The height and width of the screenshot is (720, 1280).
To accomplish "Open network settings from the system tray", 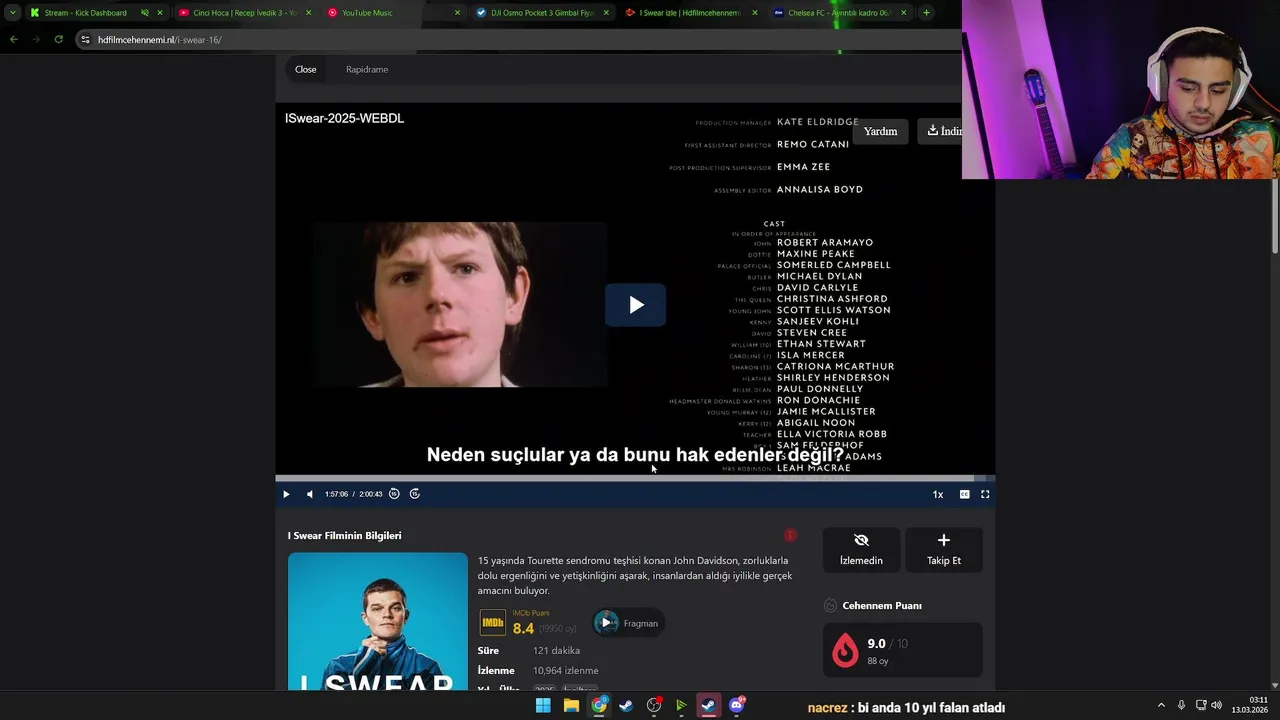I will 1201,705.
